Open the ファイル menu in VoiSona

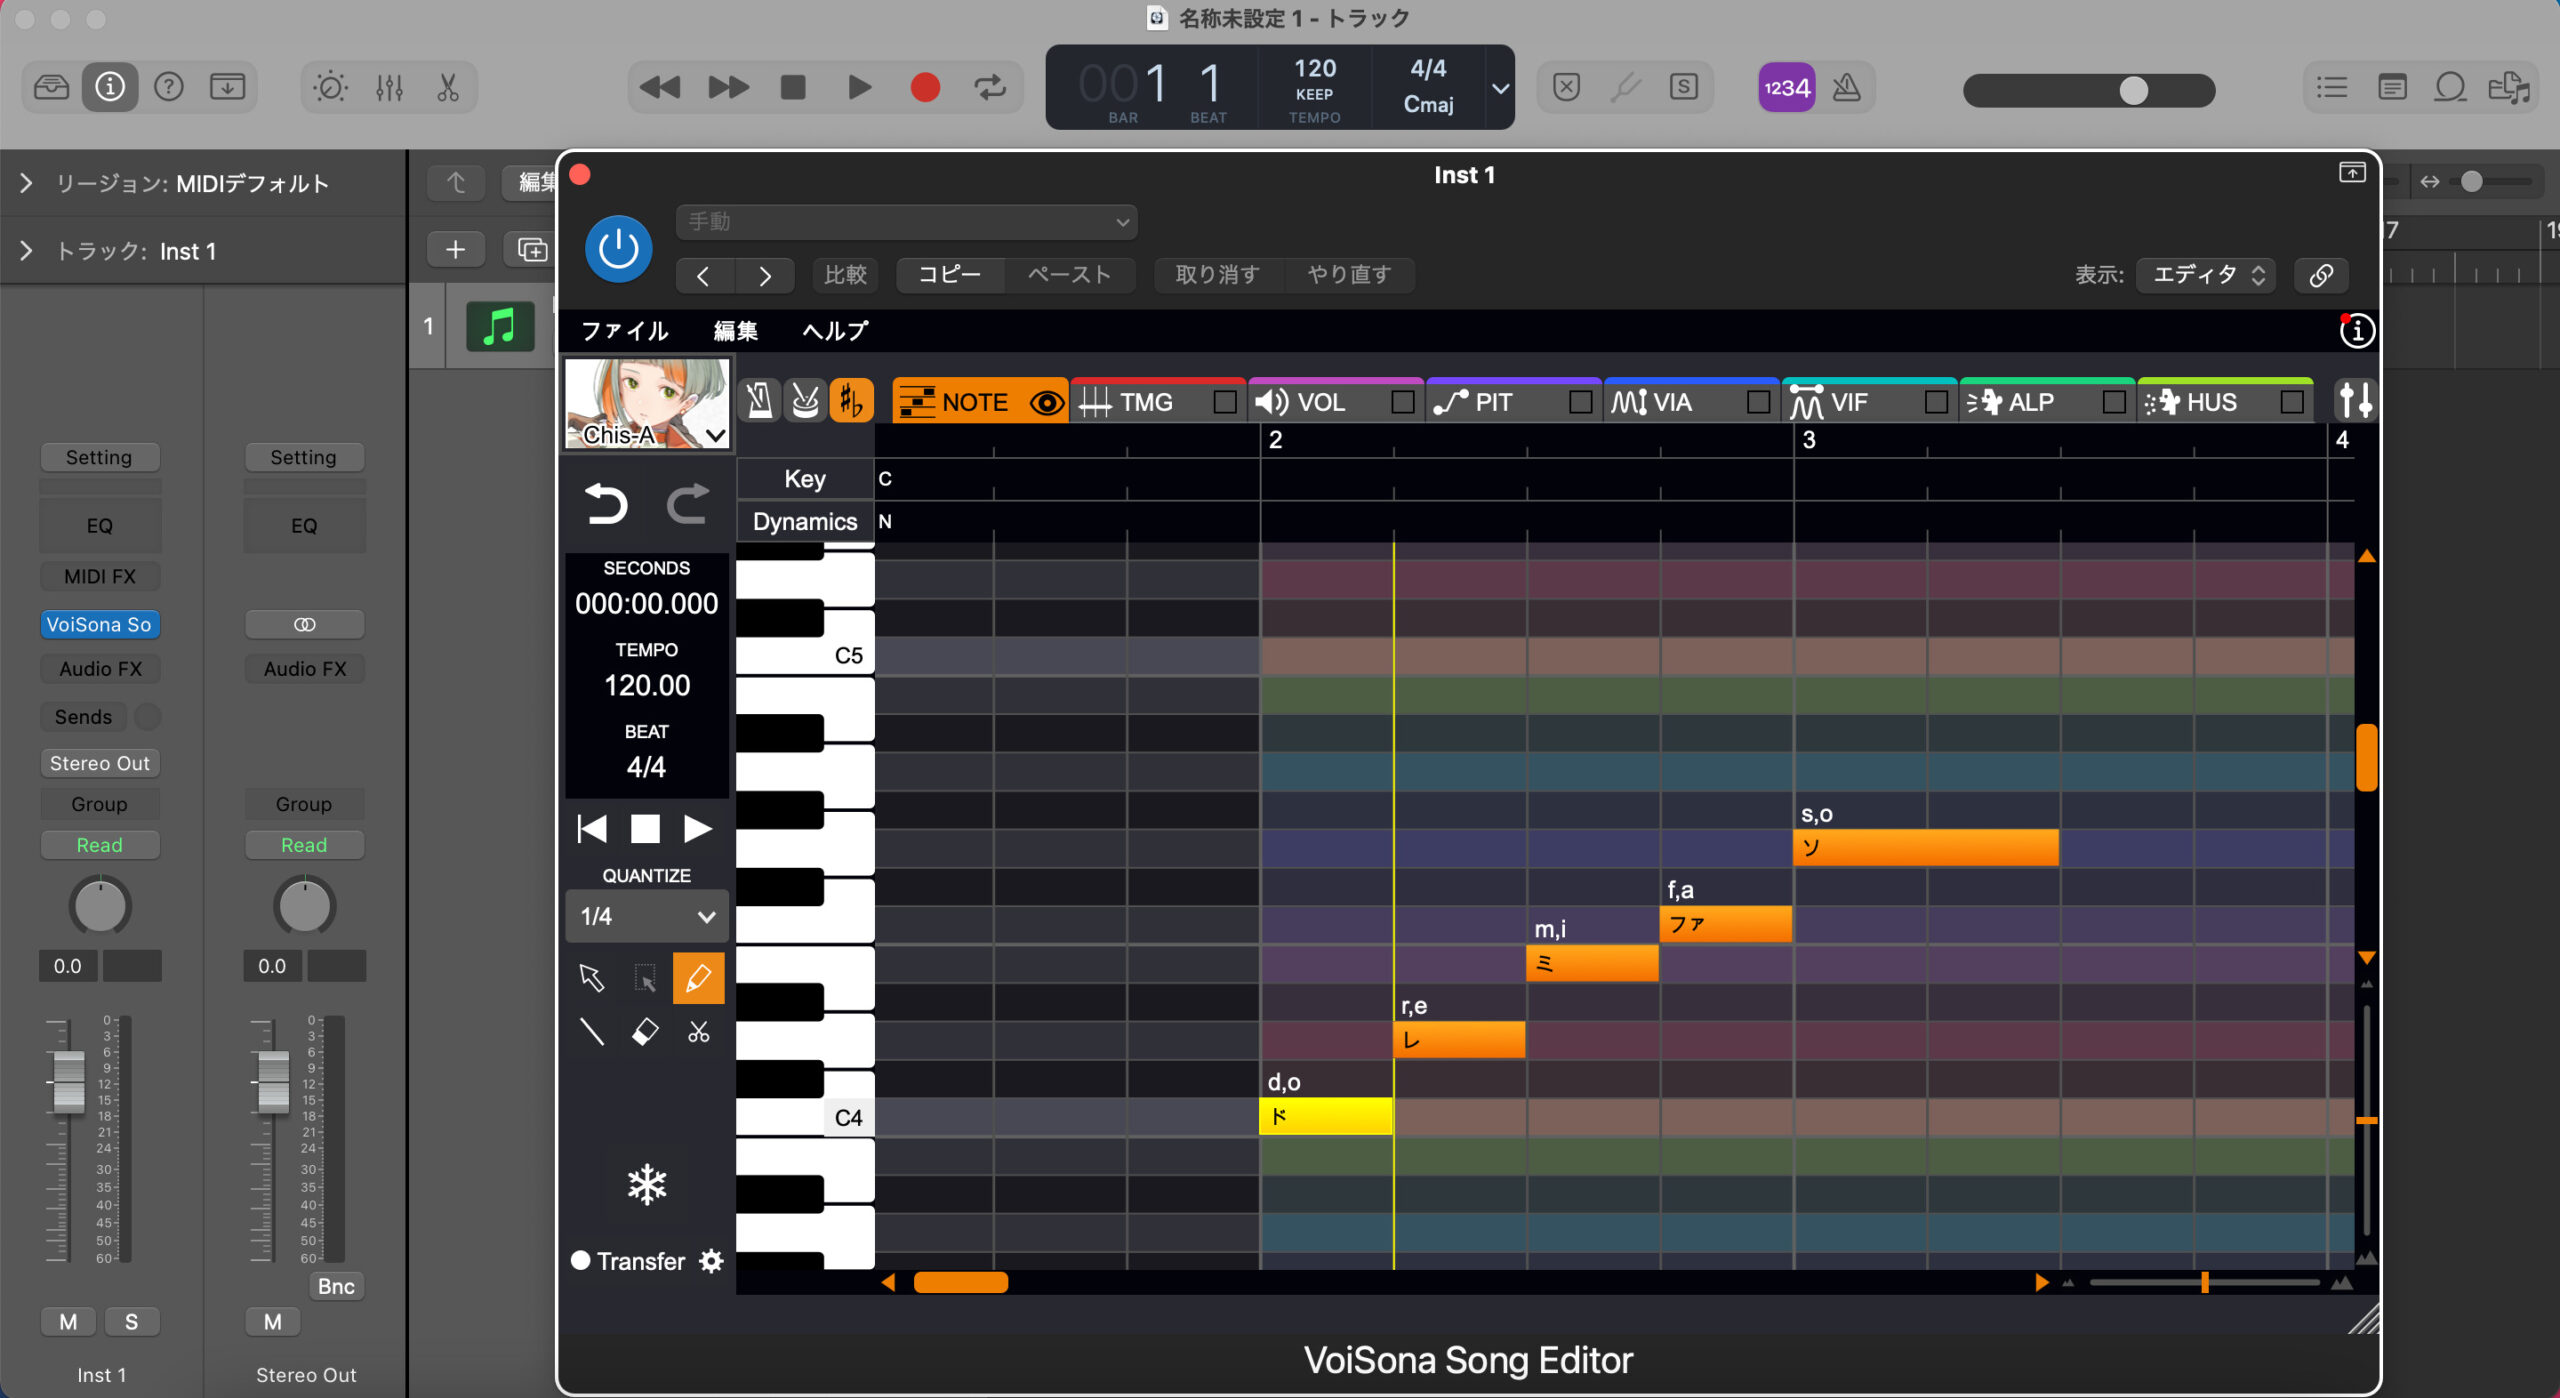click(625, 331)
